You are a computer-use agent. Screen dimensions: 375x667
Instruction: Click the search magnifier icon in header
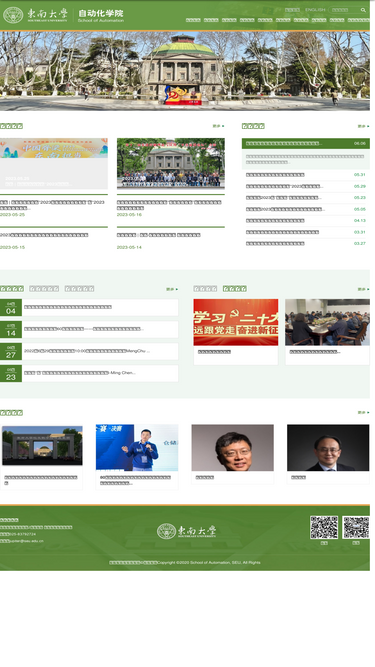[363, 10]
